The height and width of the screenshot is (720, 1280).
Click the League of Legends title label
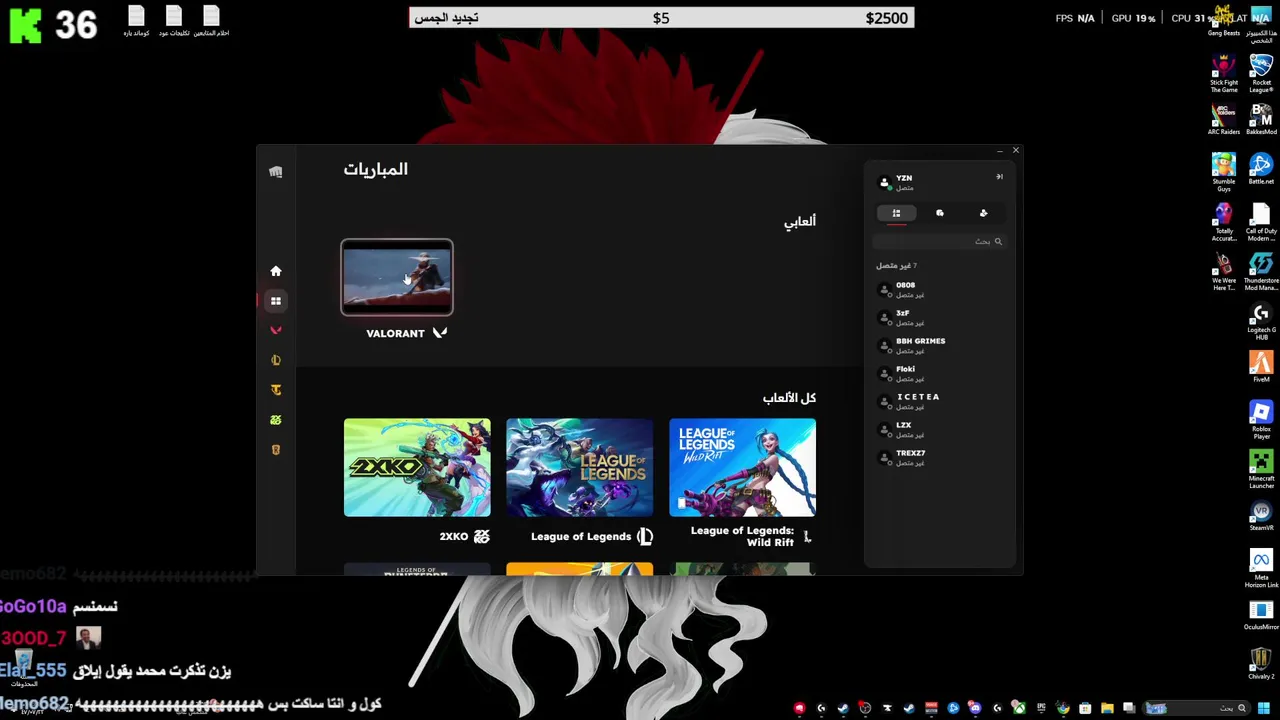(x=581, y=537)
